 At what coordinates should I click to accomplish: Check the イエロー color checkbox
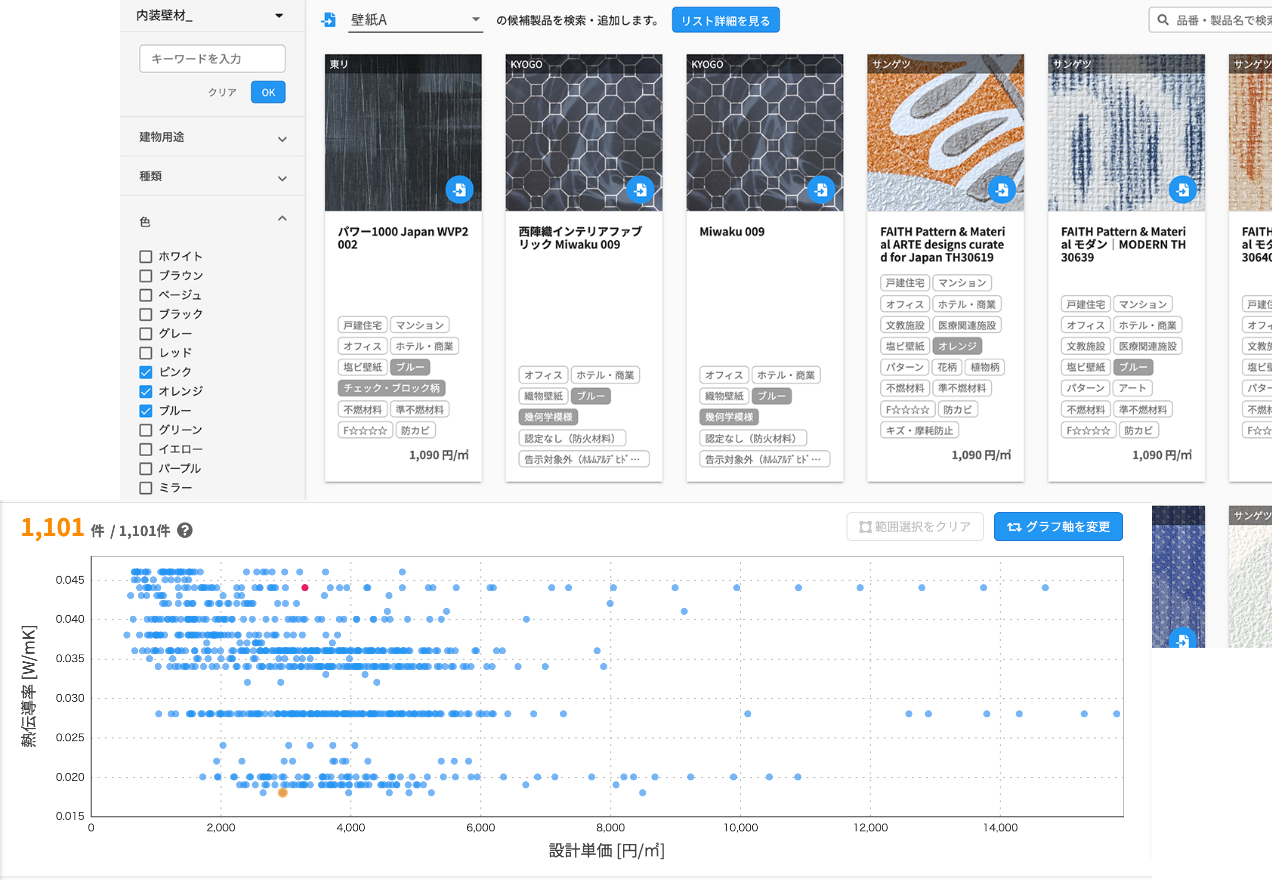pyautogui.click(x=146, y=449)
